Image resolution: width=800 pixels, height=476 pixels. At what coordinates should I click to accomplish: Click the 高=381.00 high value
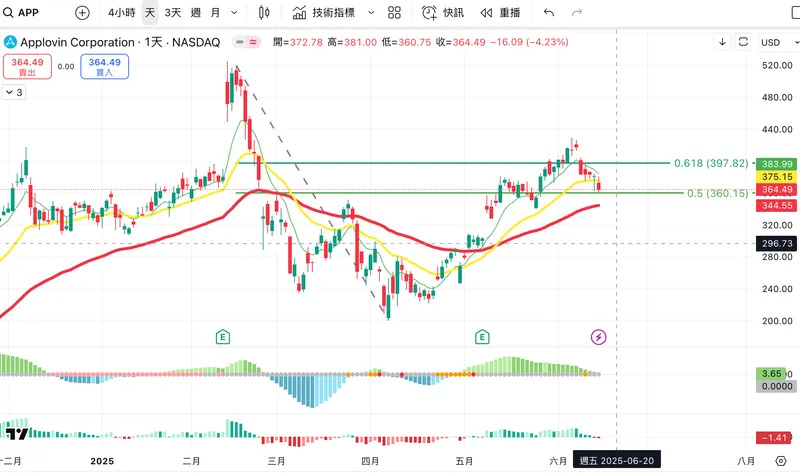pos(352,42)
